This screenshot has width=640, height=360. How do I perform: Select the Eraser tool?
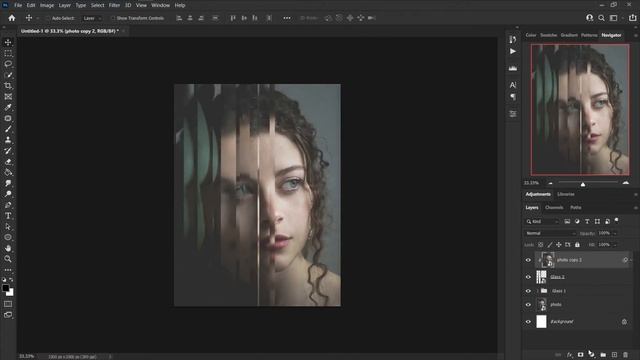point(8,162)
